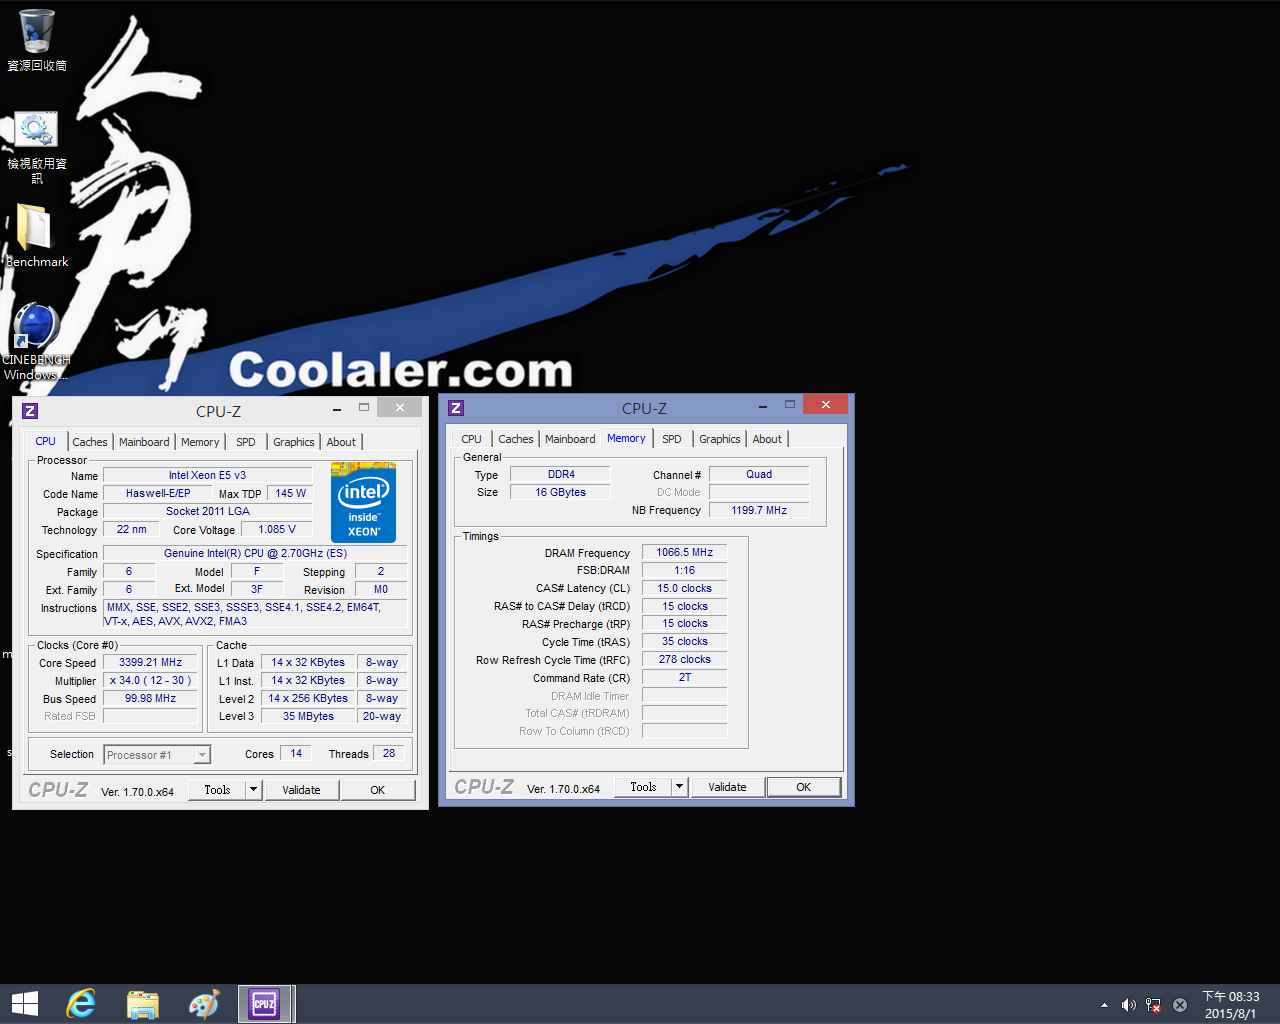The image size is (1280, 1024).
Task: Select About tab in the Memory window
Action: pyautogui.click(x=767, y=439)
